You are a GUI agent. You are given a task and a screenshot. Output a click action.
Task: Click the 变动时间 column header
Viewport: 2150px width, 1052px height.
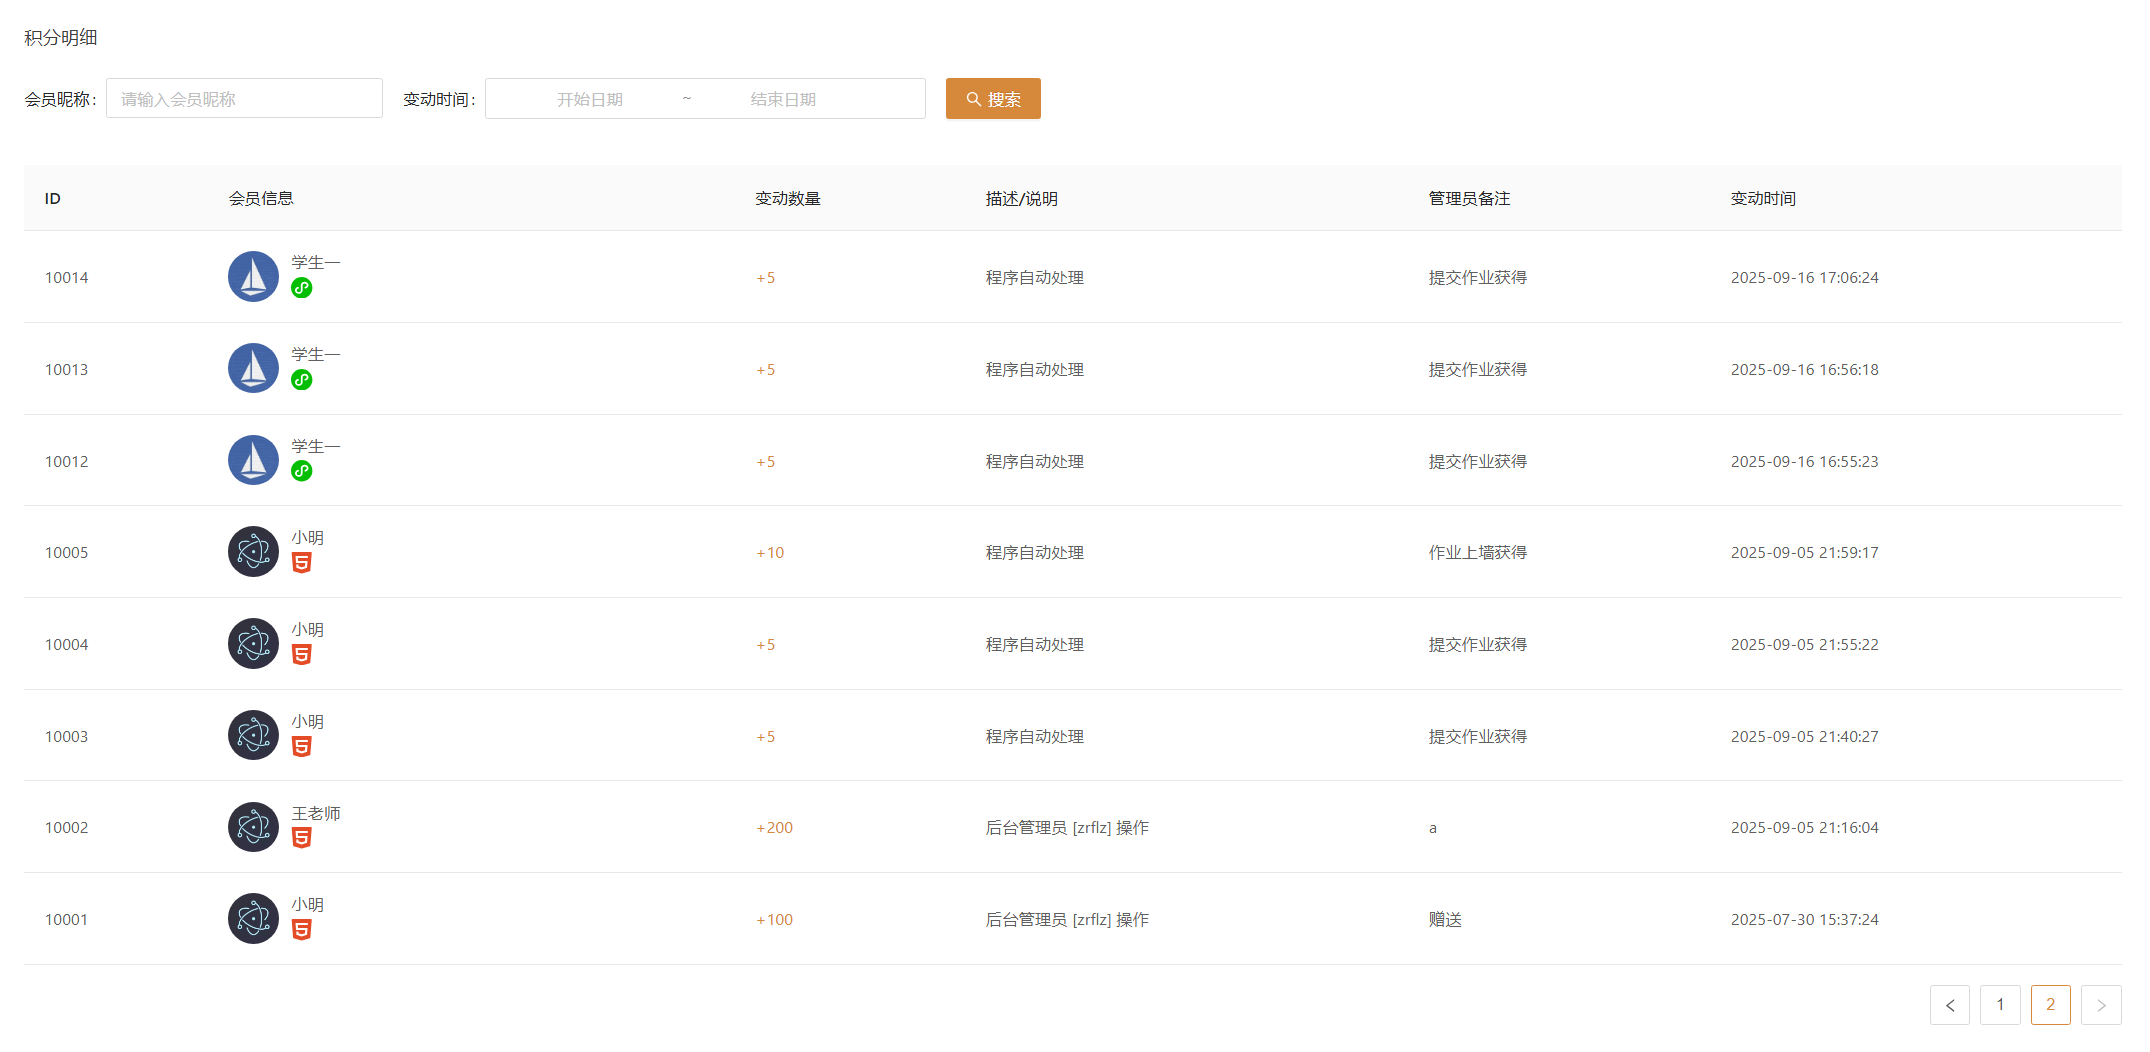point(1763,198)
